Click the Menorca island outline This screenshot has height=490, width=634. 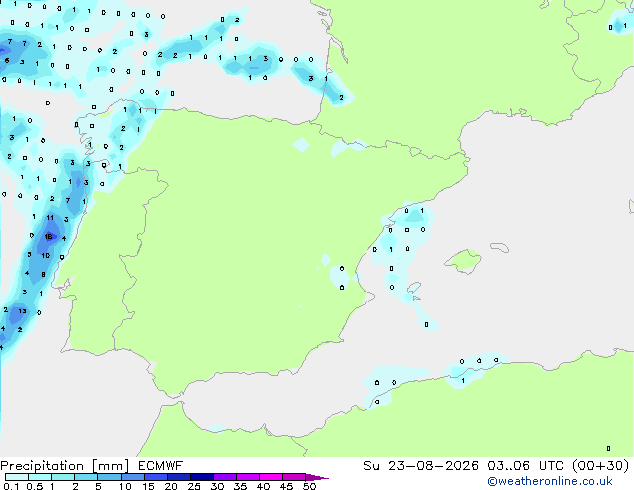click(500, 247)
